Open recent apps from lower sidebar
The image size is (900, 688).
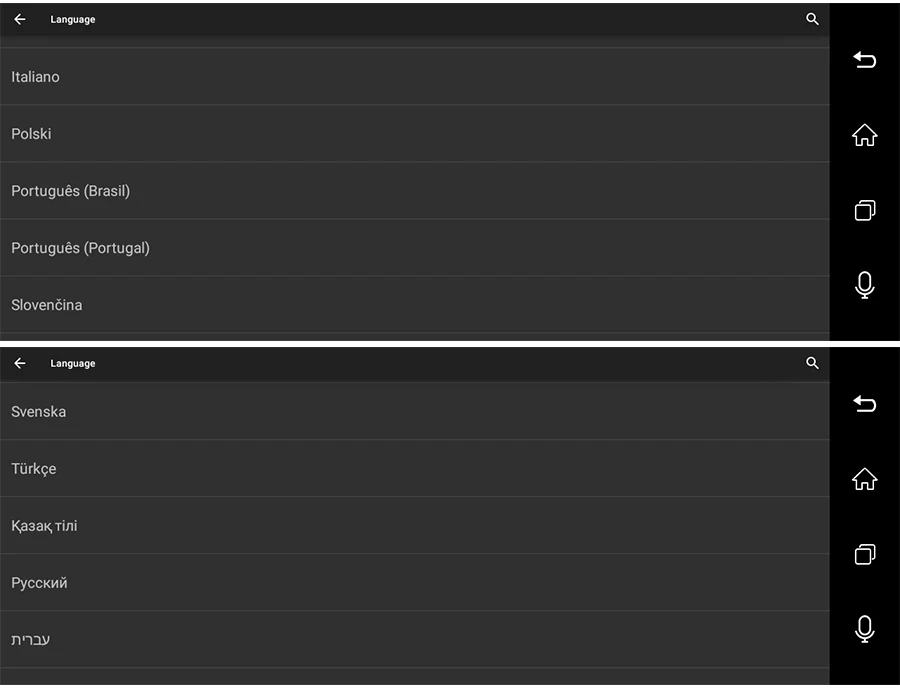pos(864,554)
